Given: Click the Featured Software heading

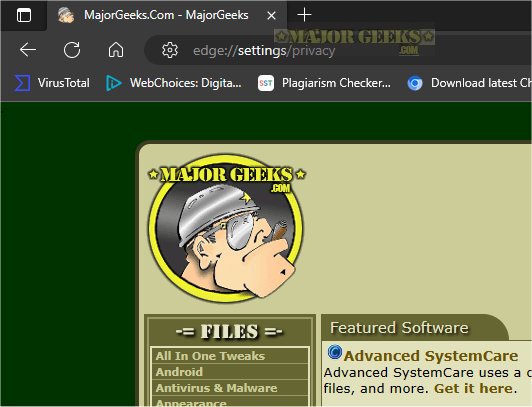Looking at the screenshot, I should tap(399, 328).
